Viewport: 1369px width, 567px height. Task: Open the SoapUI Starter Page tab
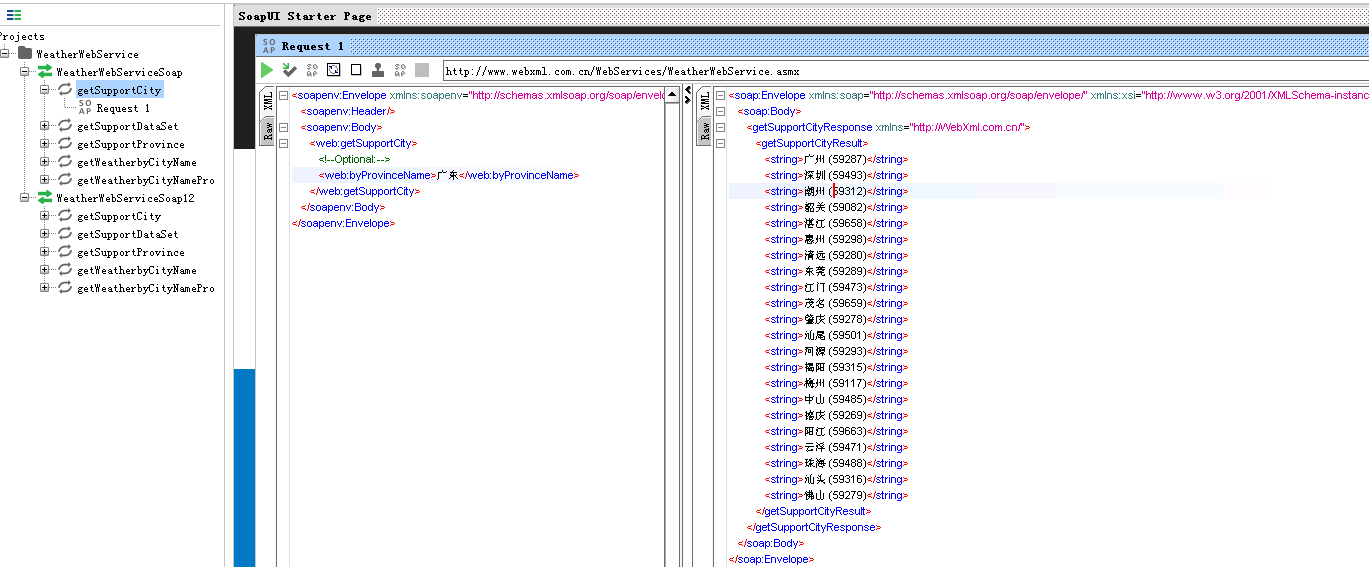[305, 16]
